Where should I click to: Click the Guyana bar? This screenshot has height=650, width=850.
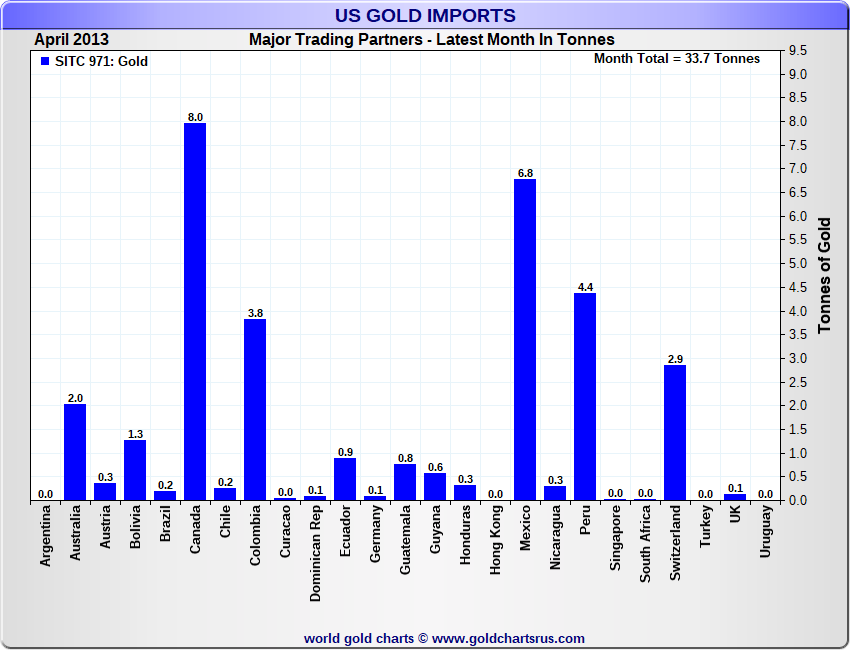(x=435, y=487)
